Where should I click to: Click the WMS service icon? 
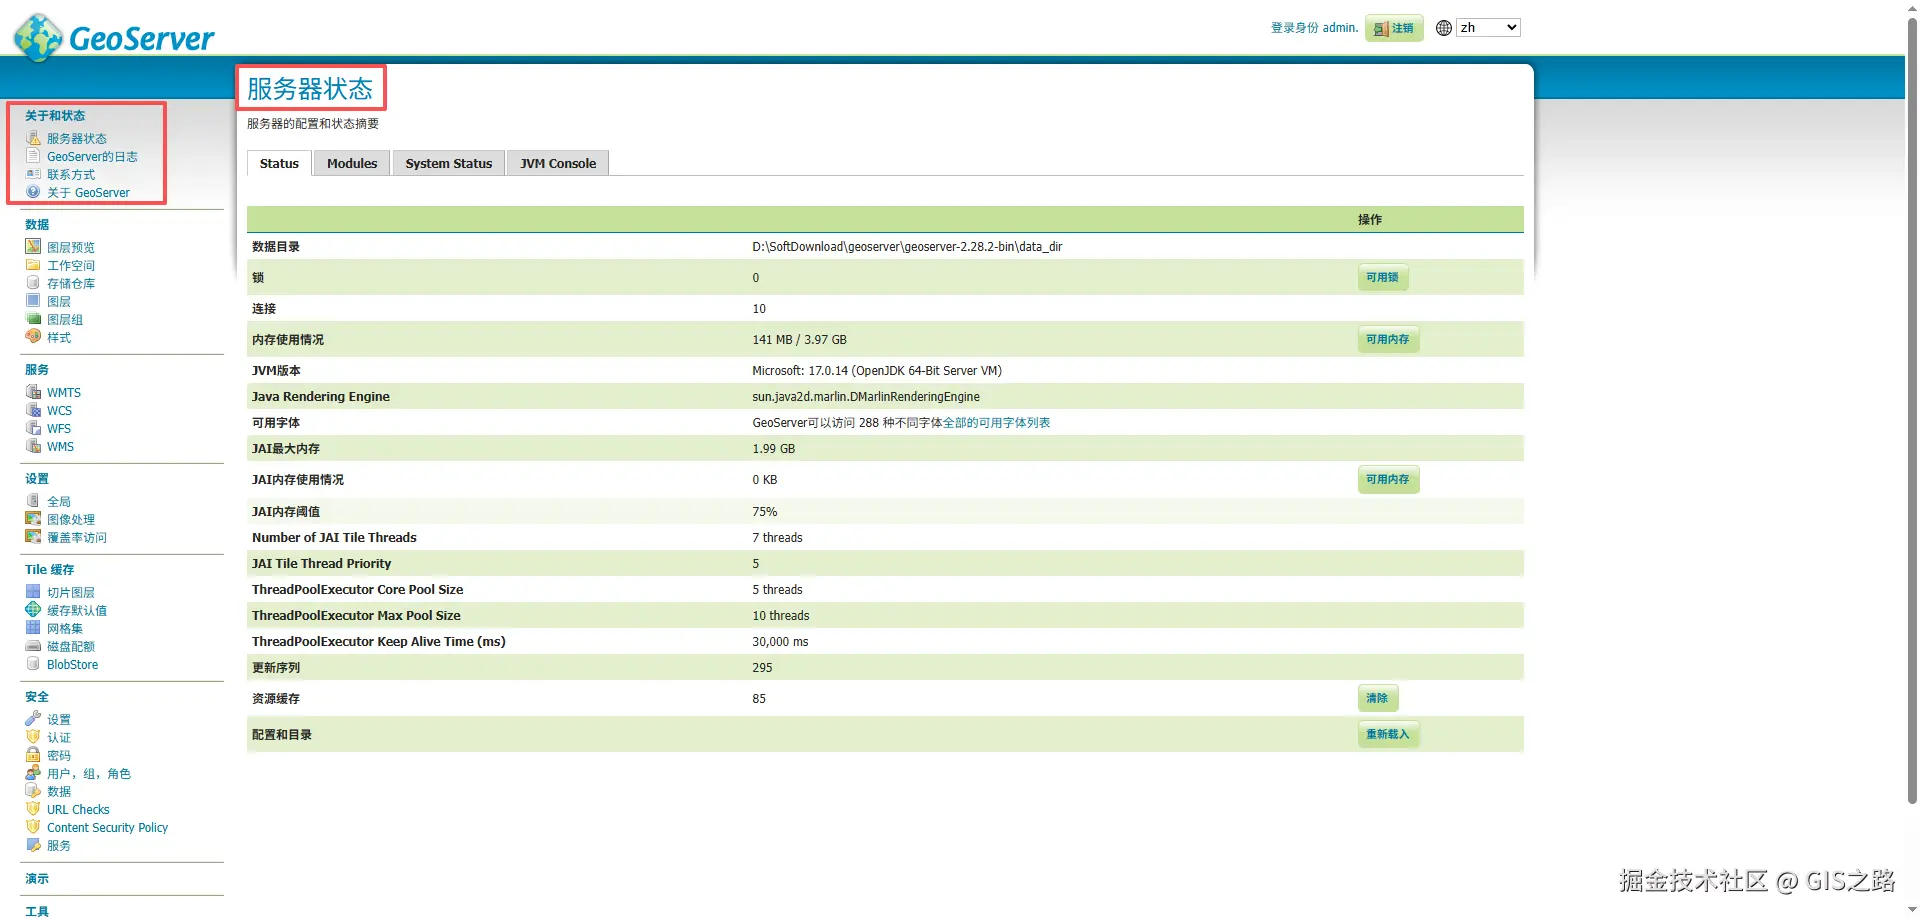pyautogui.click(x=33, y=446)
